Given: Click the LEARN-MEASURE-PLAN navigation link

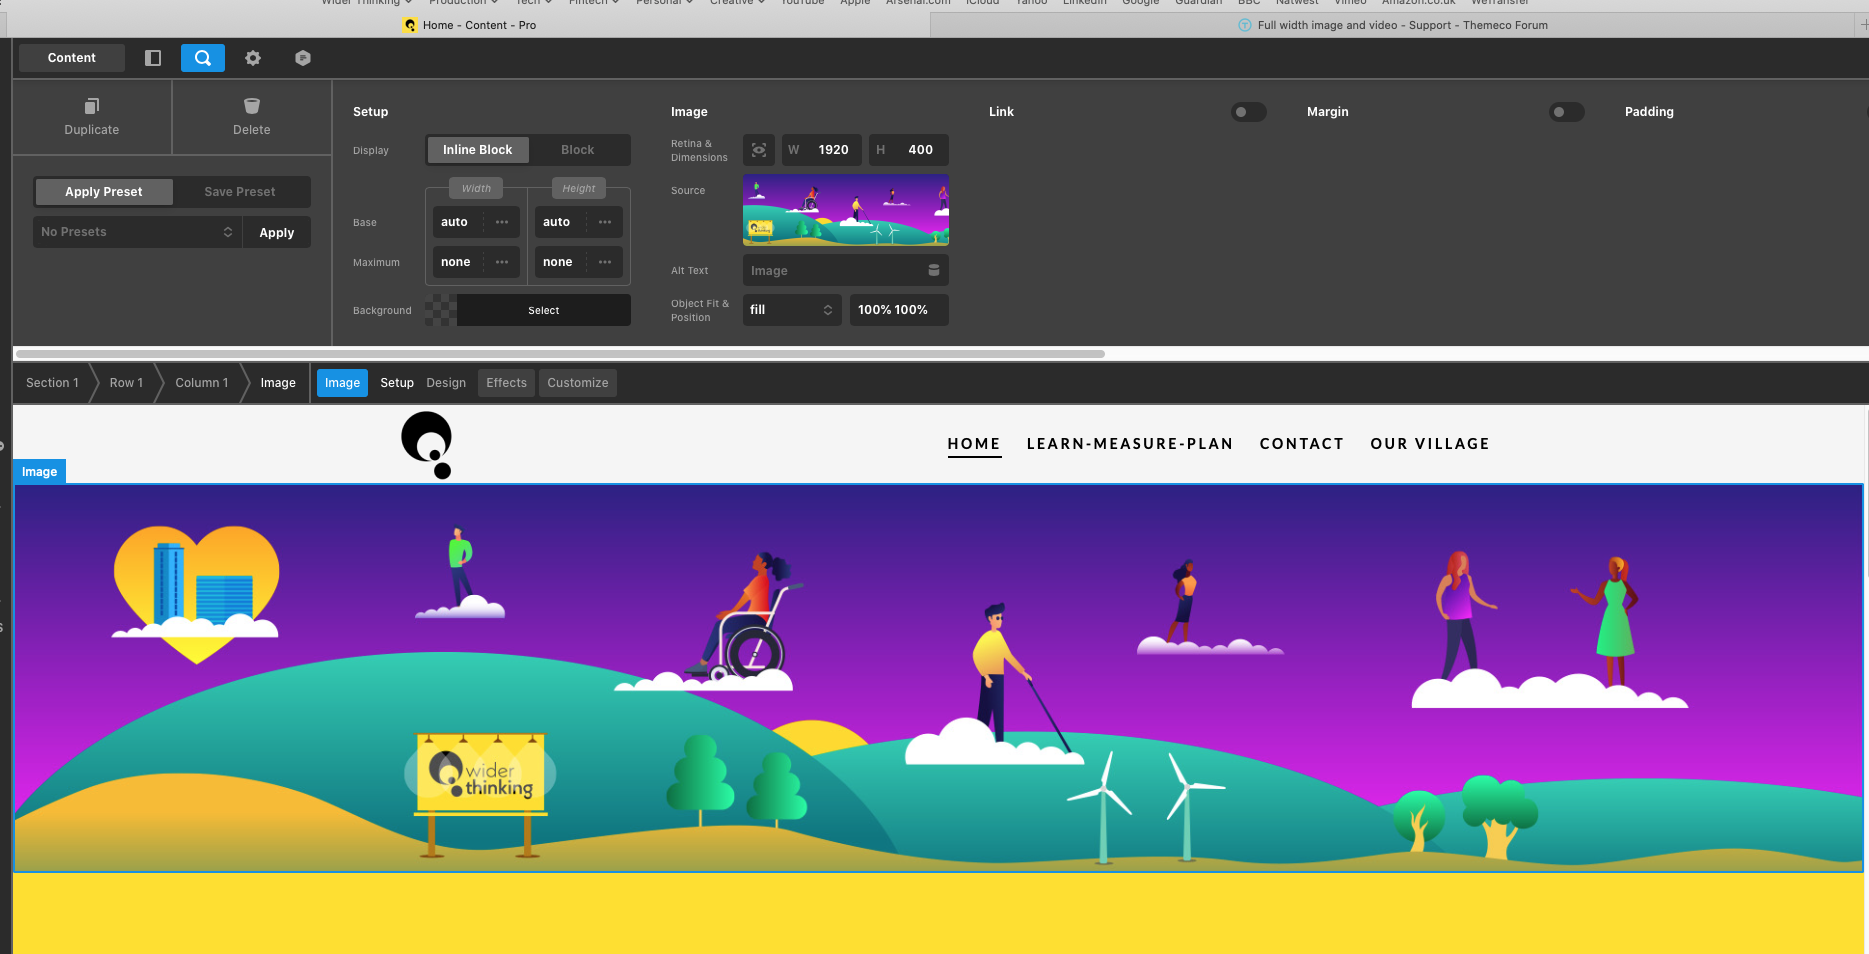Looking at the screenshot, I should coord(1129,444).
